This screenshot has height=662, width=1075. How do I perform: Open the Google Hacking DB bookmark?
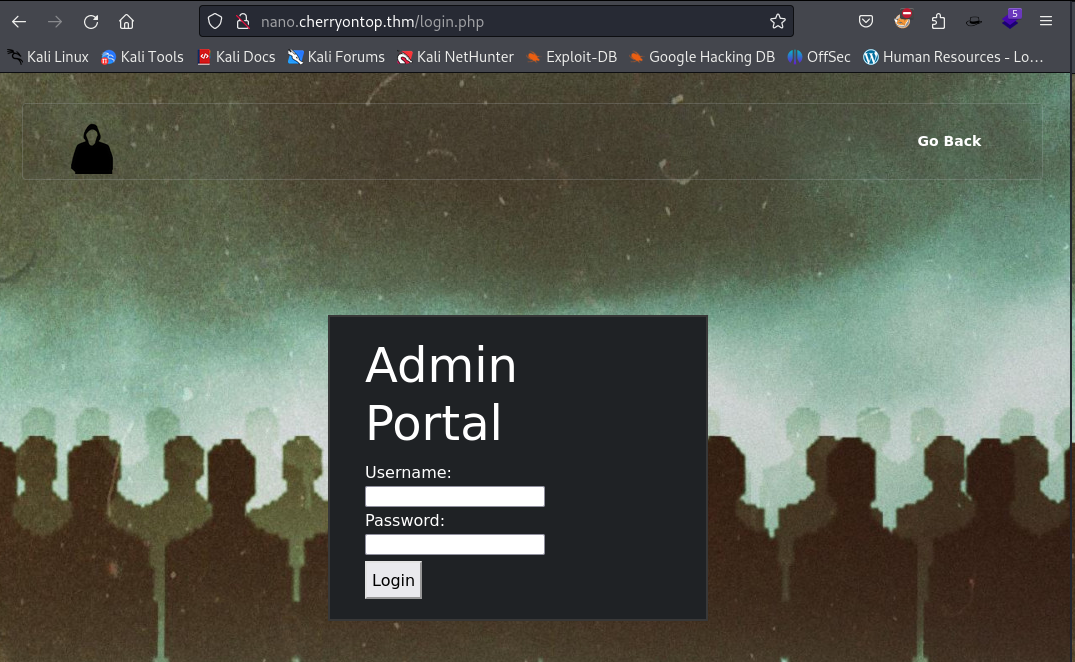pos(701,57)
